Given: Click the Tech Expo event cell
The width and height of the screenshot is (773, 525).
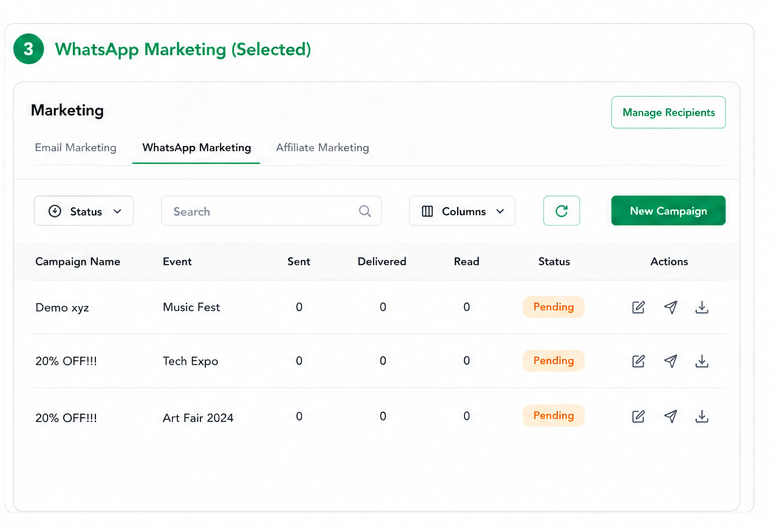Looking at the screenshot, I should coord(190,361).
